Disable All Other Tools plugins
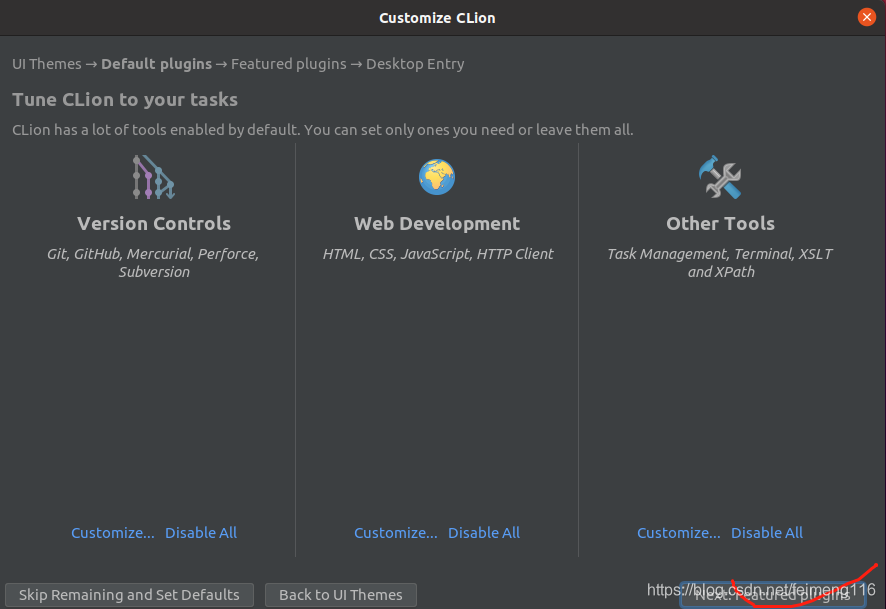 tap(767, 533)
